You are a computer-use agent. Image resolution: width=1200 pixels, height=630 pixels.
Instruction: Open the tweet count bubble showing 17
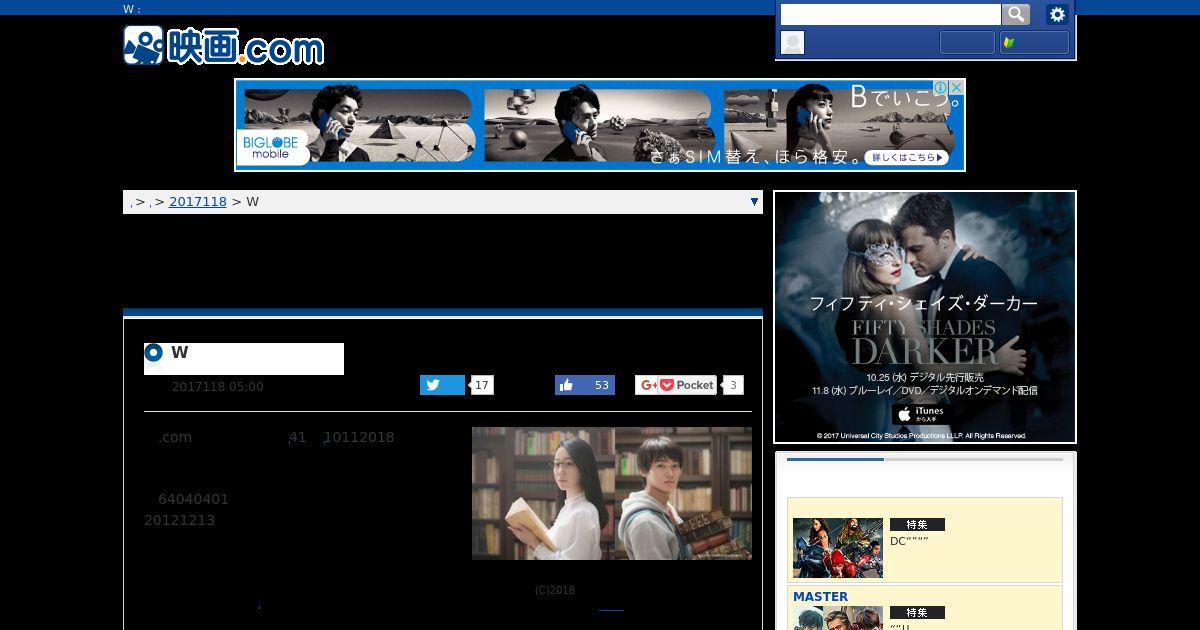(x=482, y=385)
